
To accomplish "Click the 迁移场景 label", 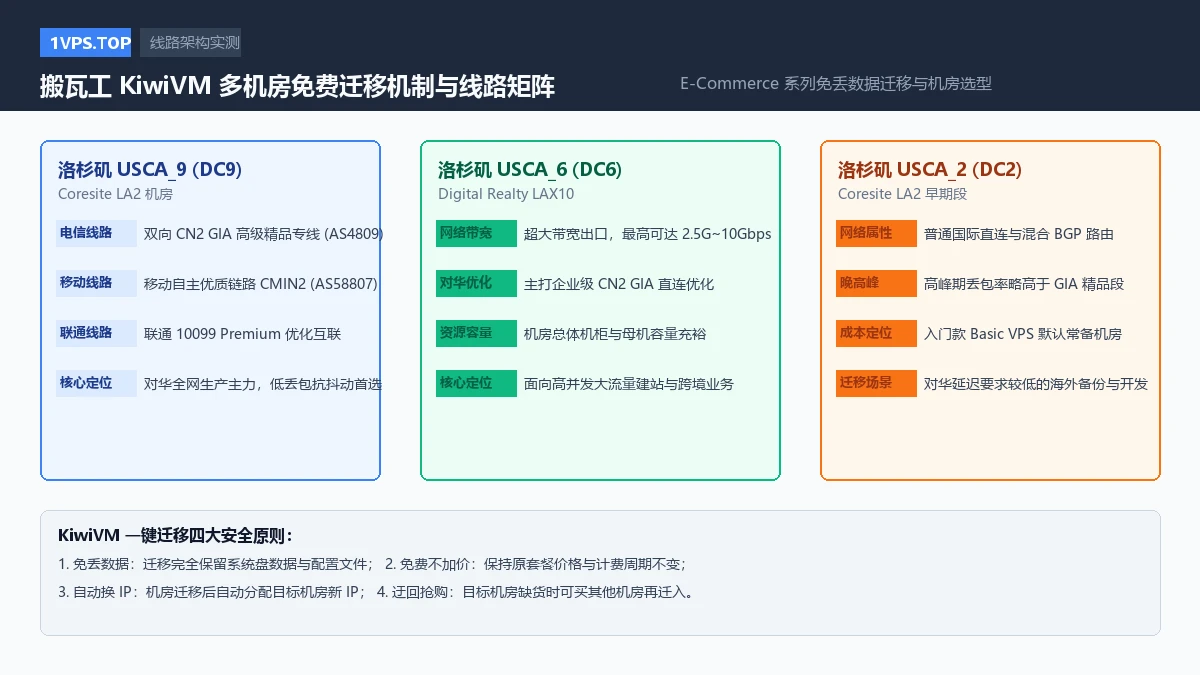I will [x=877, y=384].
